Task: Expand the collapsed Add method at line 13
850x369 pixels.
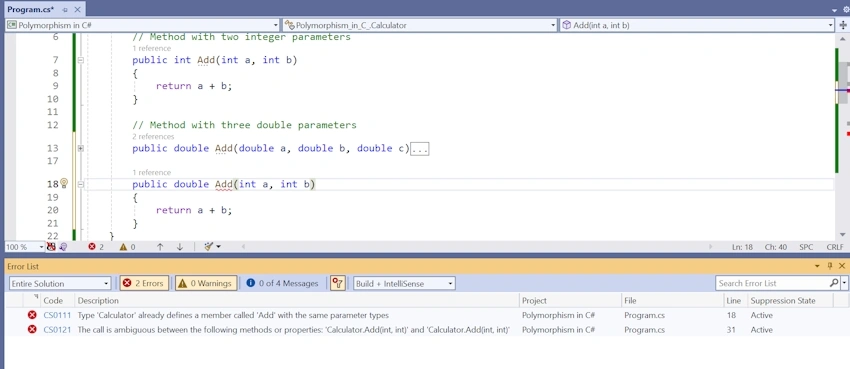Action: [x=80, y=148]
